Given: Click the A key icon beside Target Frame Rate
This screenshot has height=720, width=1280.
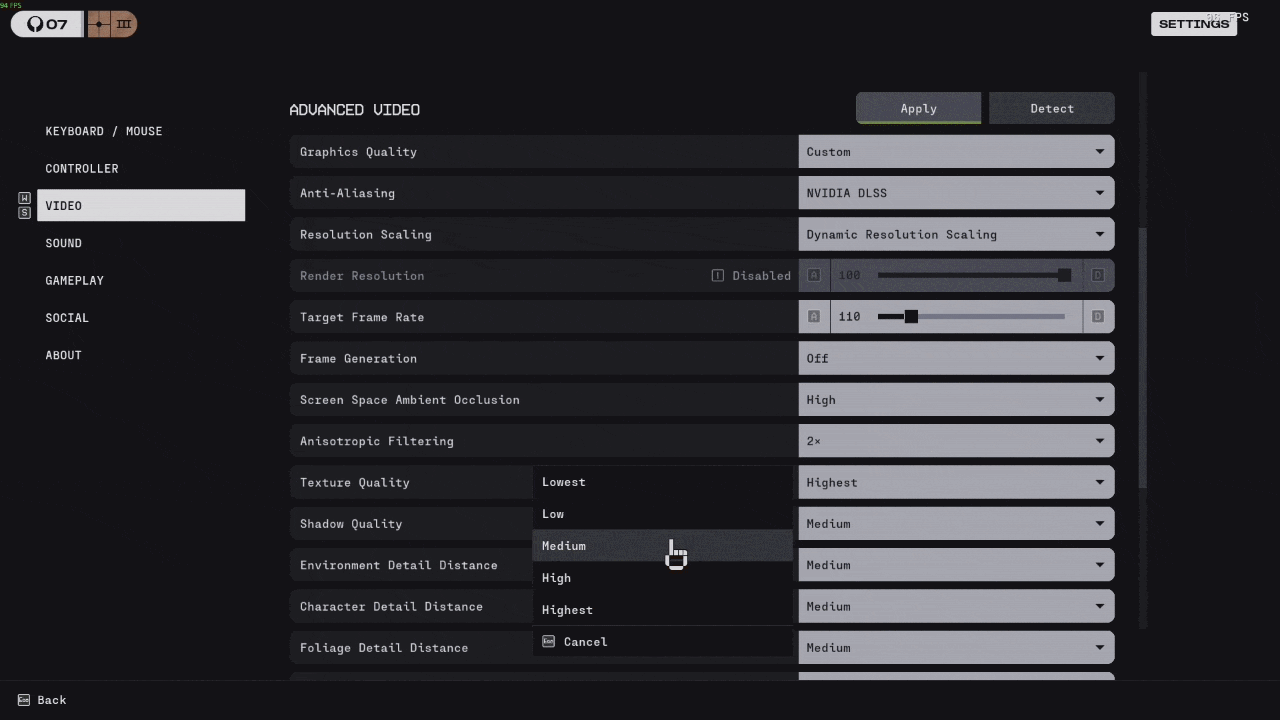Looking at the screenshot, I should (813, 317).
